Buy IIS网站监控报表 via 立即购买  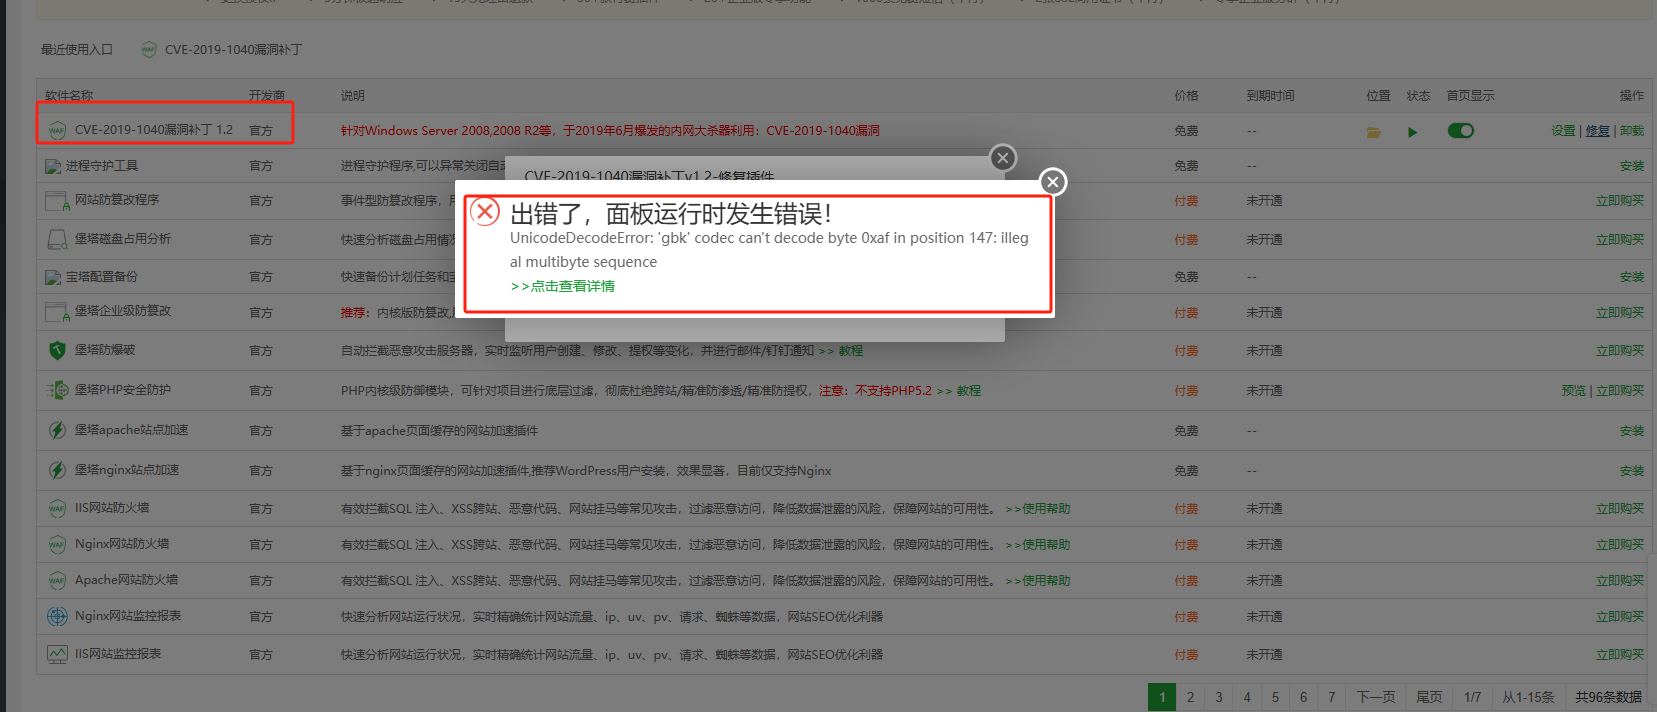point(1620,655)
